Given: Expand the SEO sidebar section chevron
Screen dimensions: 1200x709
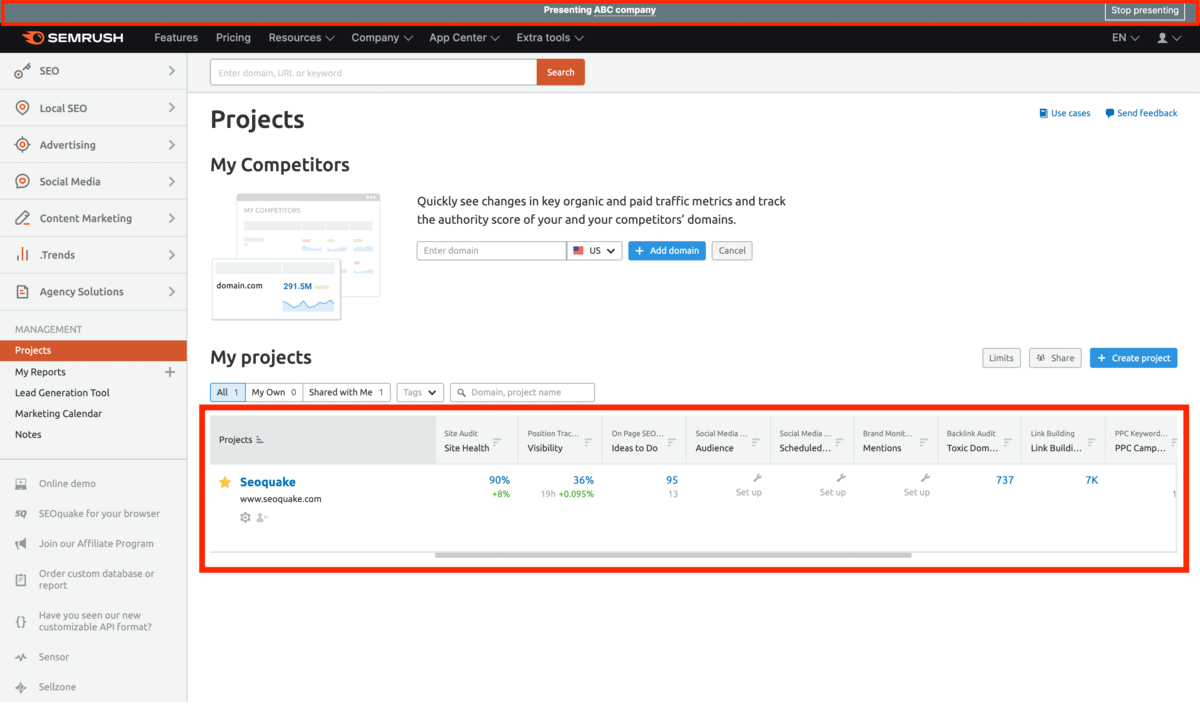Looking at the screenshot, I should pos(172,71).
